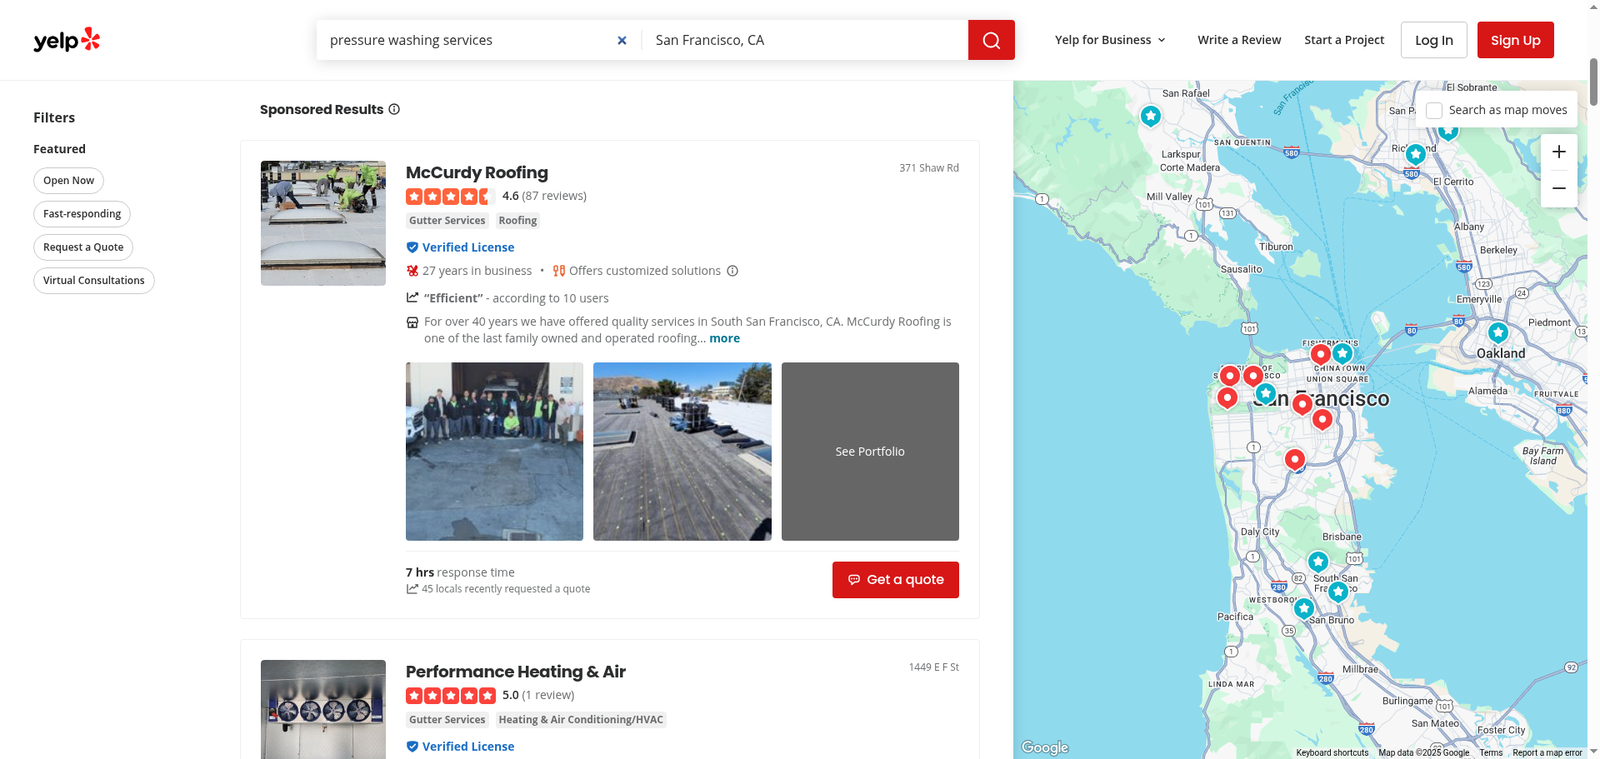Zoom out on the map
The height and width of the screenshot is (759, 1600).
point(1559,188)
